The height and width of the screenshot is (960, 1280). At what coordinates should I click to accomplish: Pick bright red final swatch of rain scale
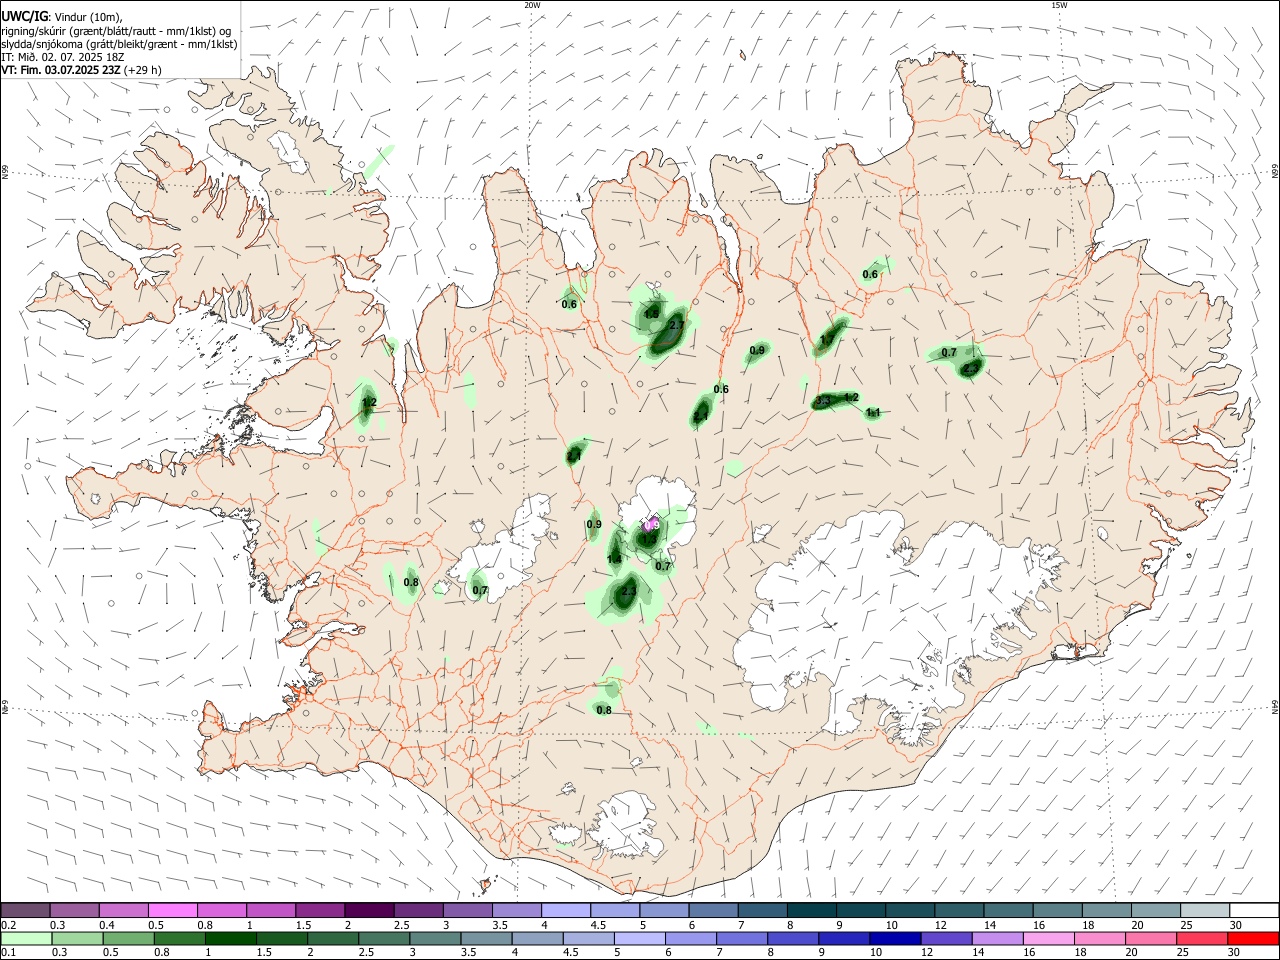1254,939
